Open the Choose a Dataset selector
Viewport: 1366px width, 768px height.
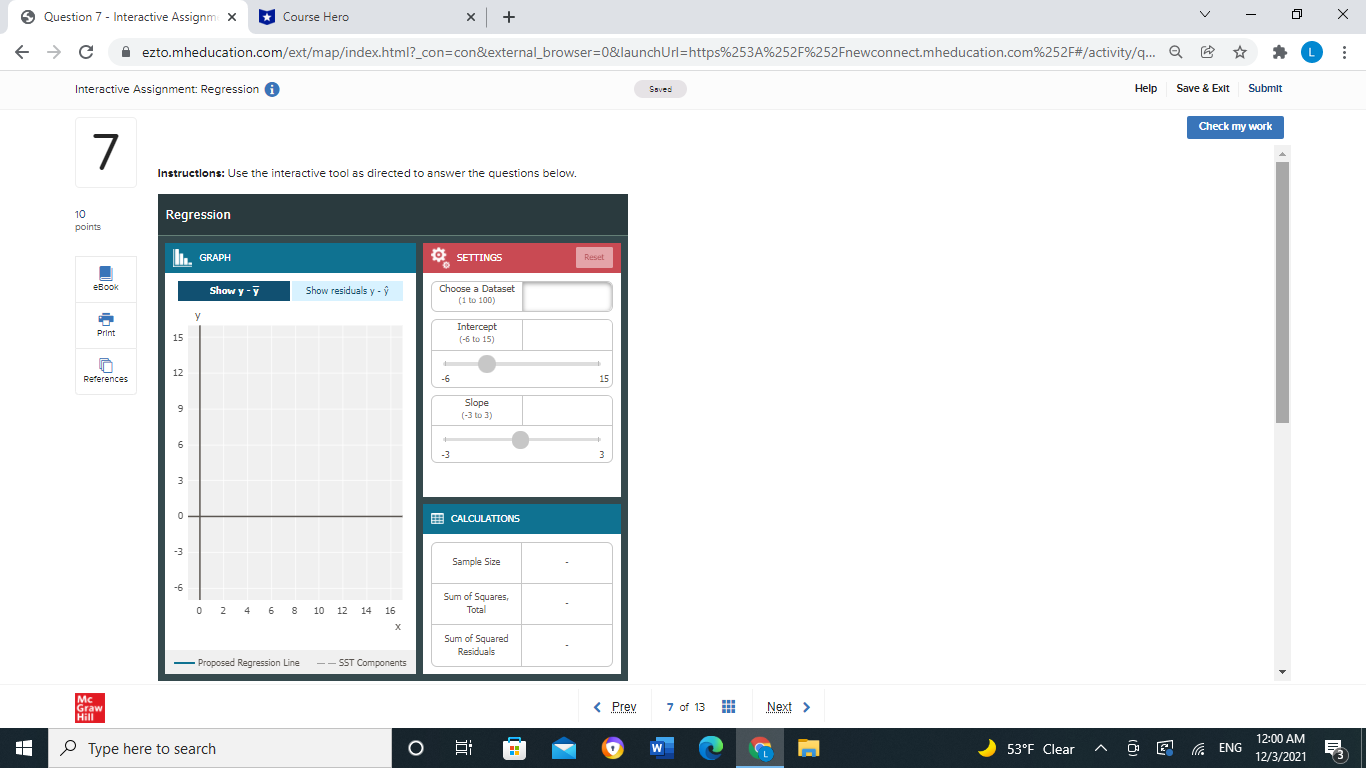(567, 296)
